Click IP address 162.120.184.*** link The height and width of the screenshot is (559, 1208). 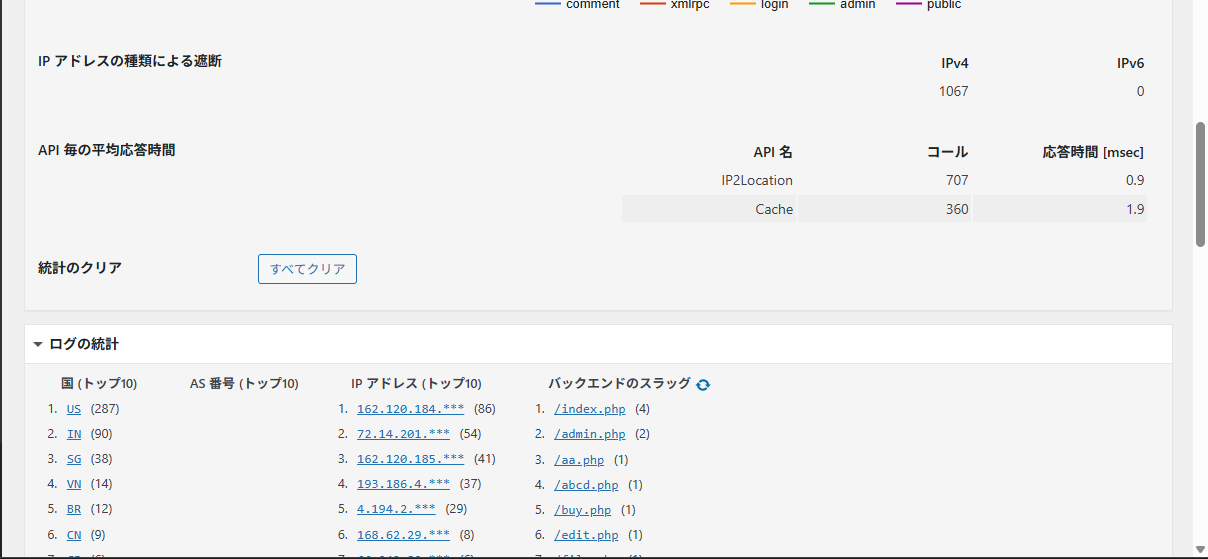pos(410,409)
